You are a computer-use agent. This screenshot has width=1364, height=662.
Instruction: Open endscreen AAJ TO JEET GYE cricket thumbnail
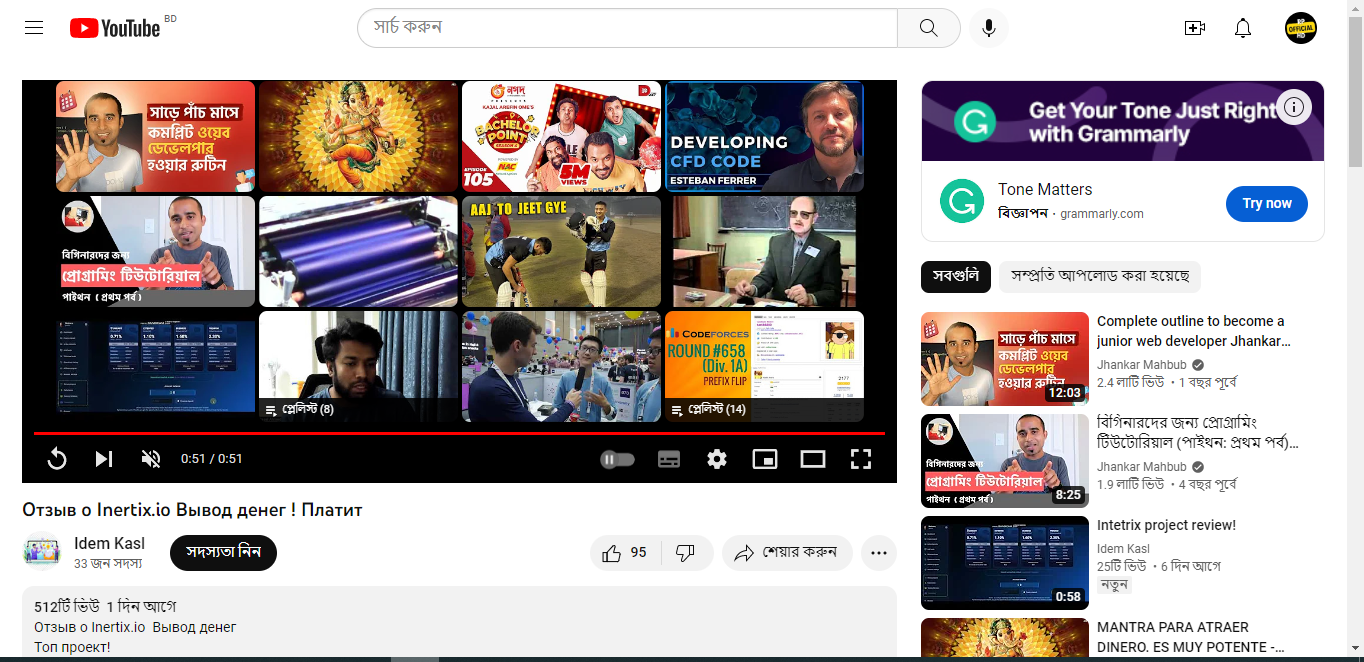coord(561,251)
